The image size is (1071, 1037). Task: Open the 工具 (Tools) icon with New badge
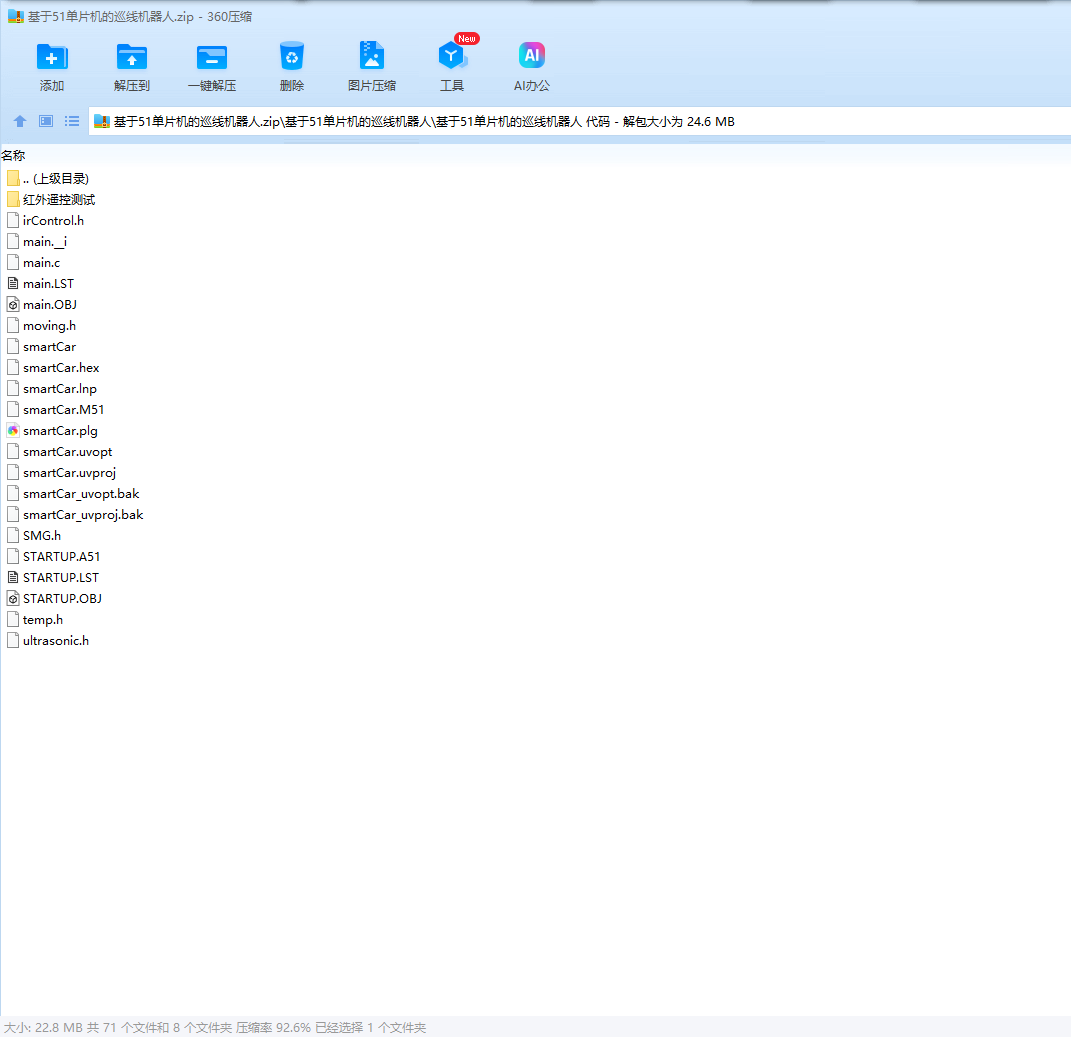pos(452,55)
